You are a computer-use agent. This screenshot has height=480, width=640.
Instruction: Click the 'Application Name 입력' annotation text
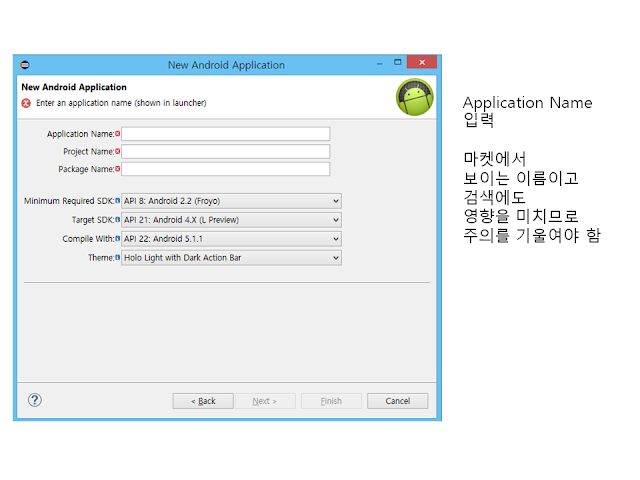coord(527,111)
